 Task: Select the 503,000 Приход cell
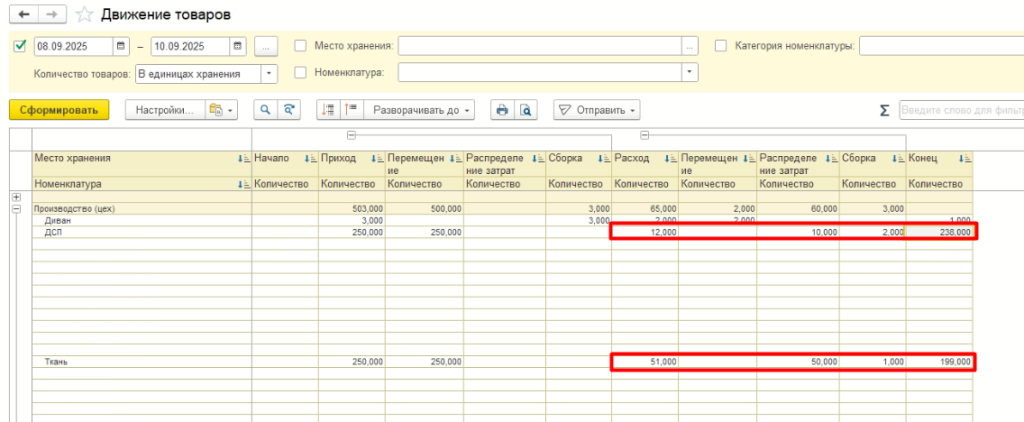pos(352,209)
